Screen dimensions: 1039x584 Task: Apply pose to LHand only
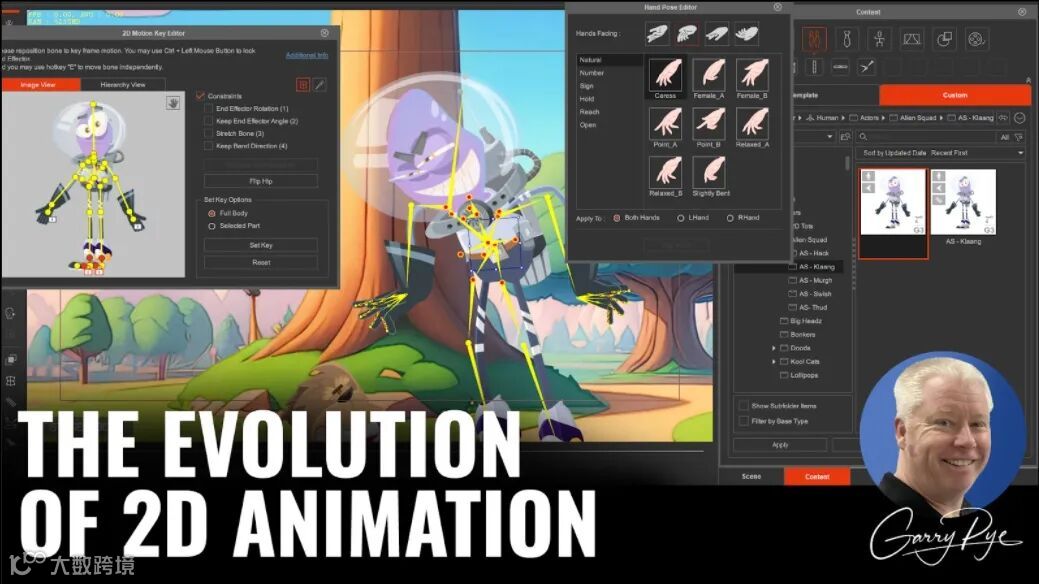681,217
